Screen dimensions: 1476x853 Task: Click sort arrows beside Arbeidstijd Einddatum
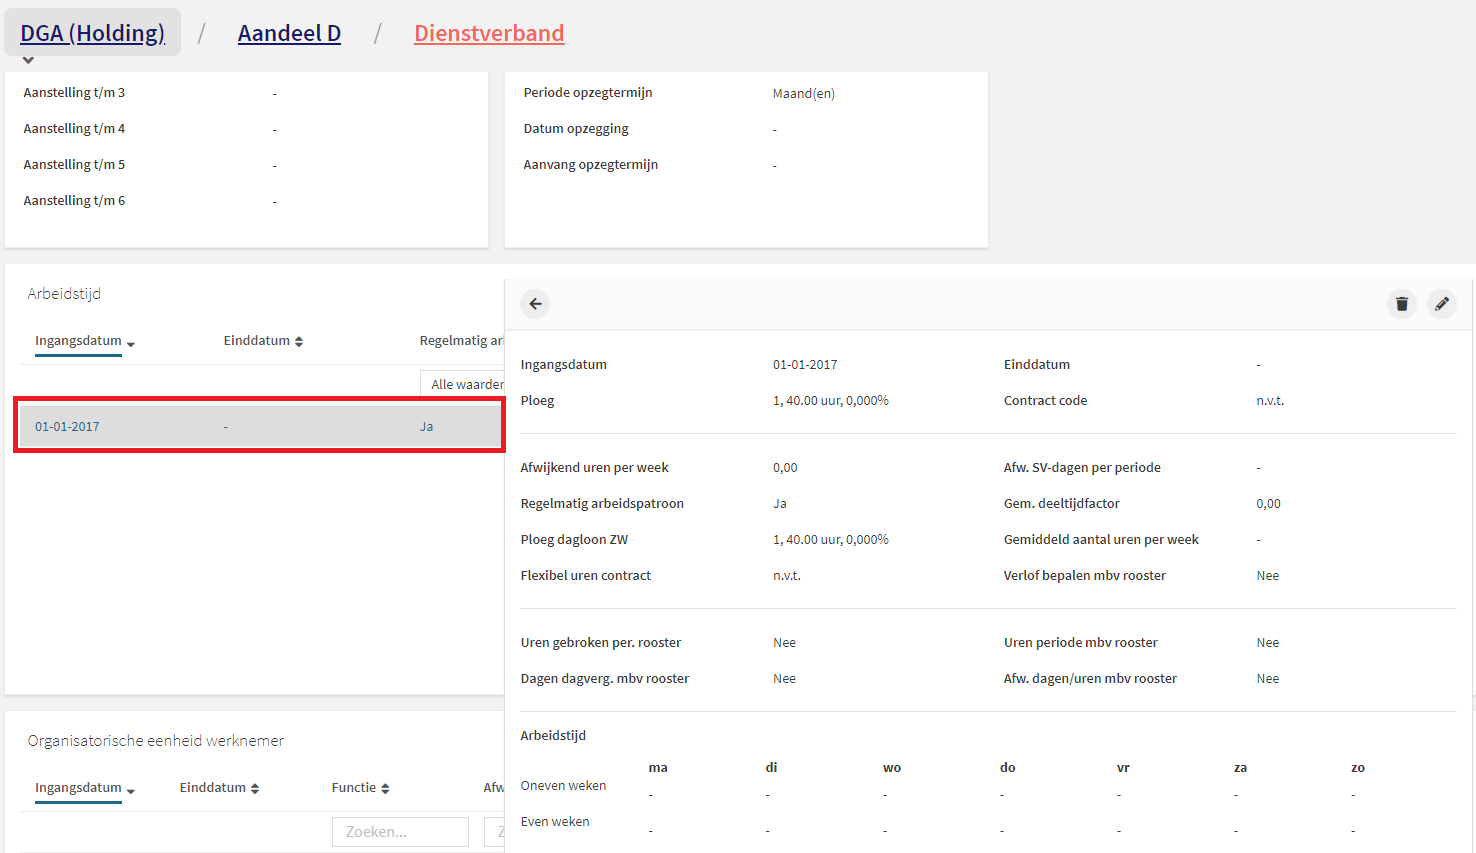pos(299,342)
